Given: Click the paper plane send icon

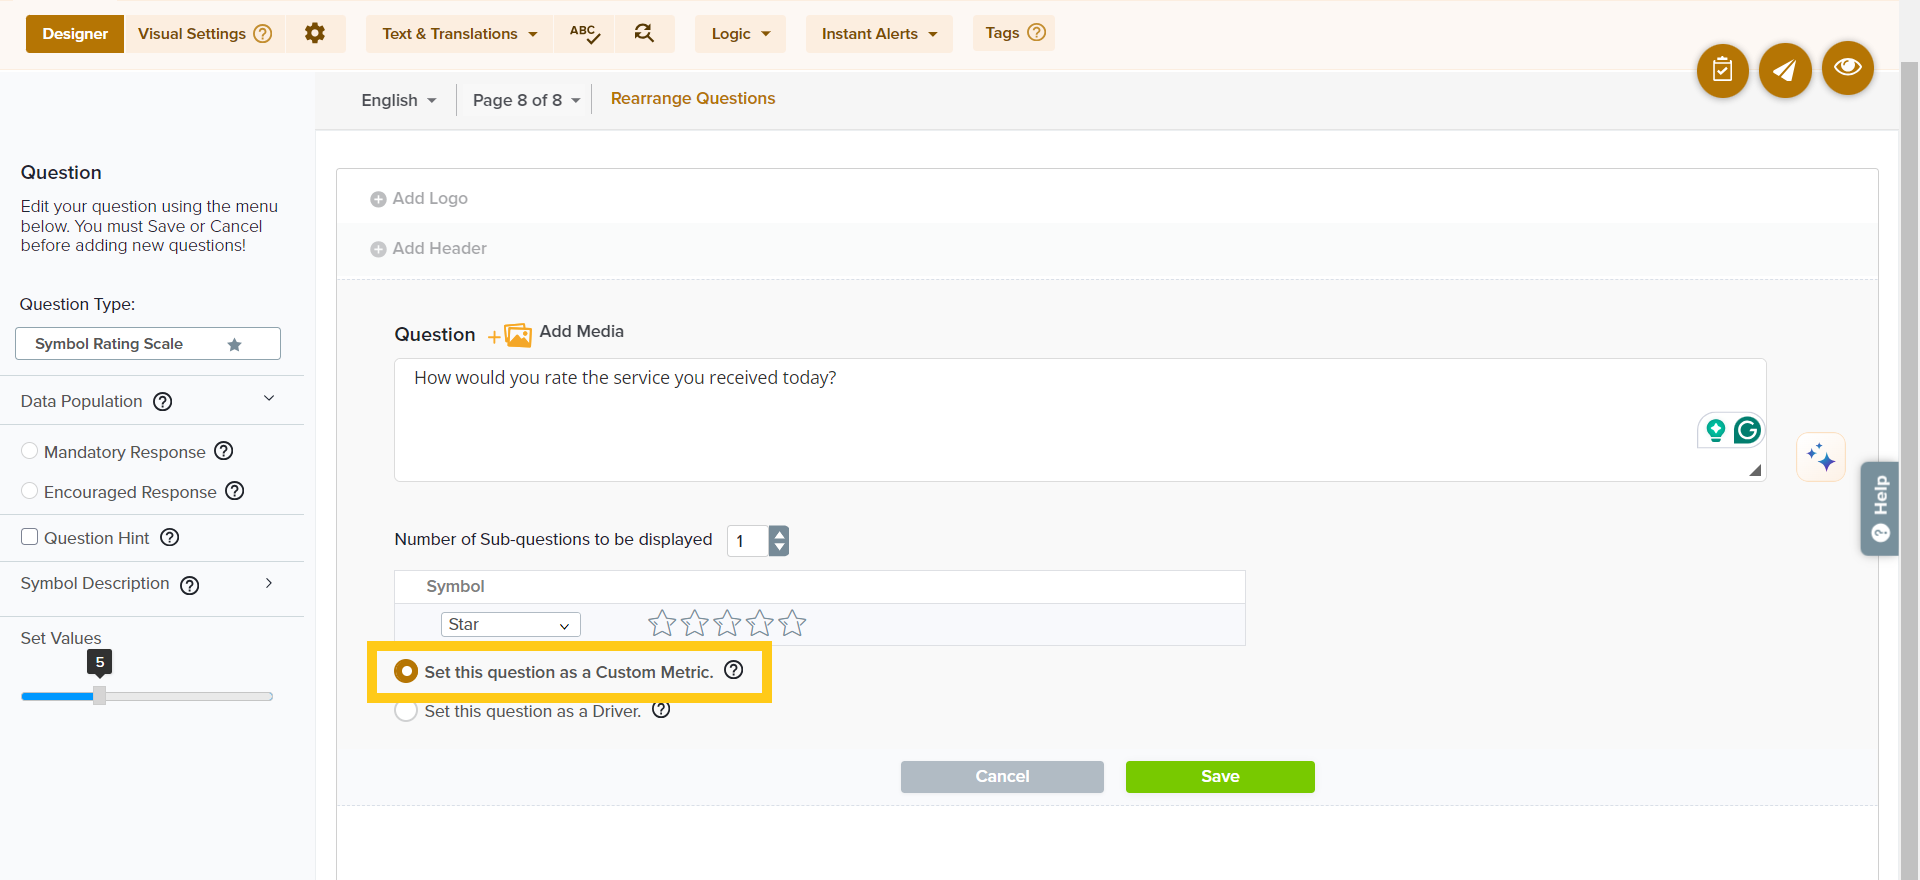Looking at the screenshot, I should coord(1785,70).
